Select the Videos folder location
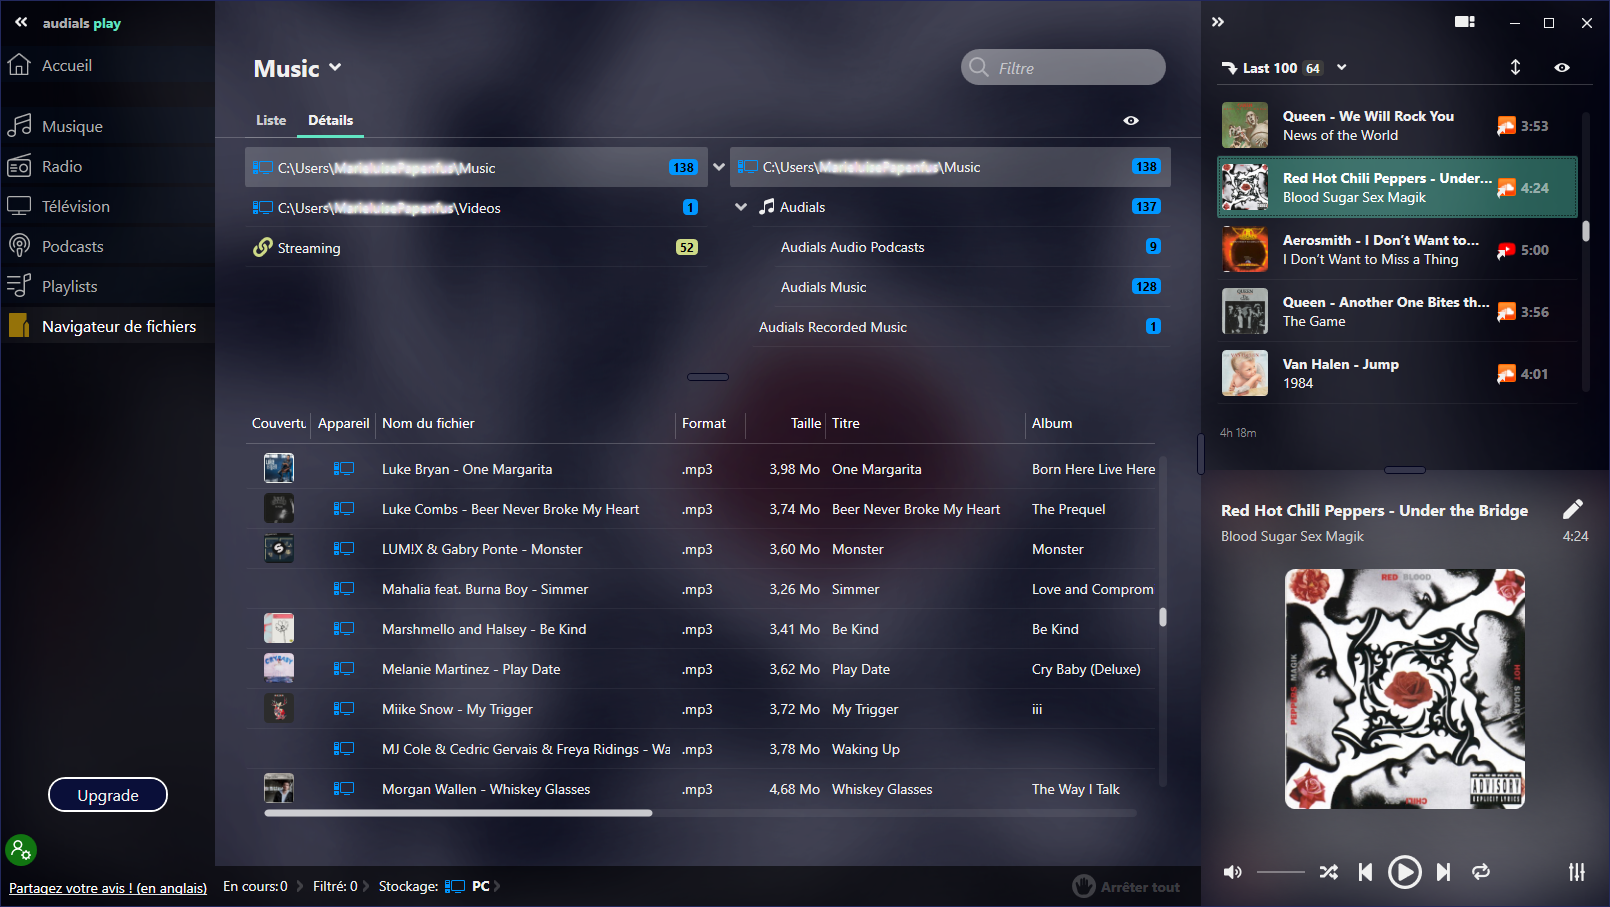 coord(476,207)
